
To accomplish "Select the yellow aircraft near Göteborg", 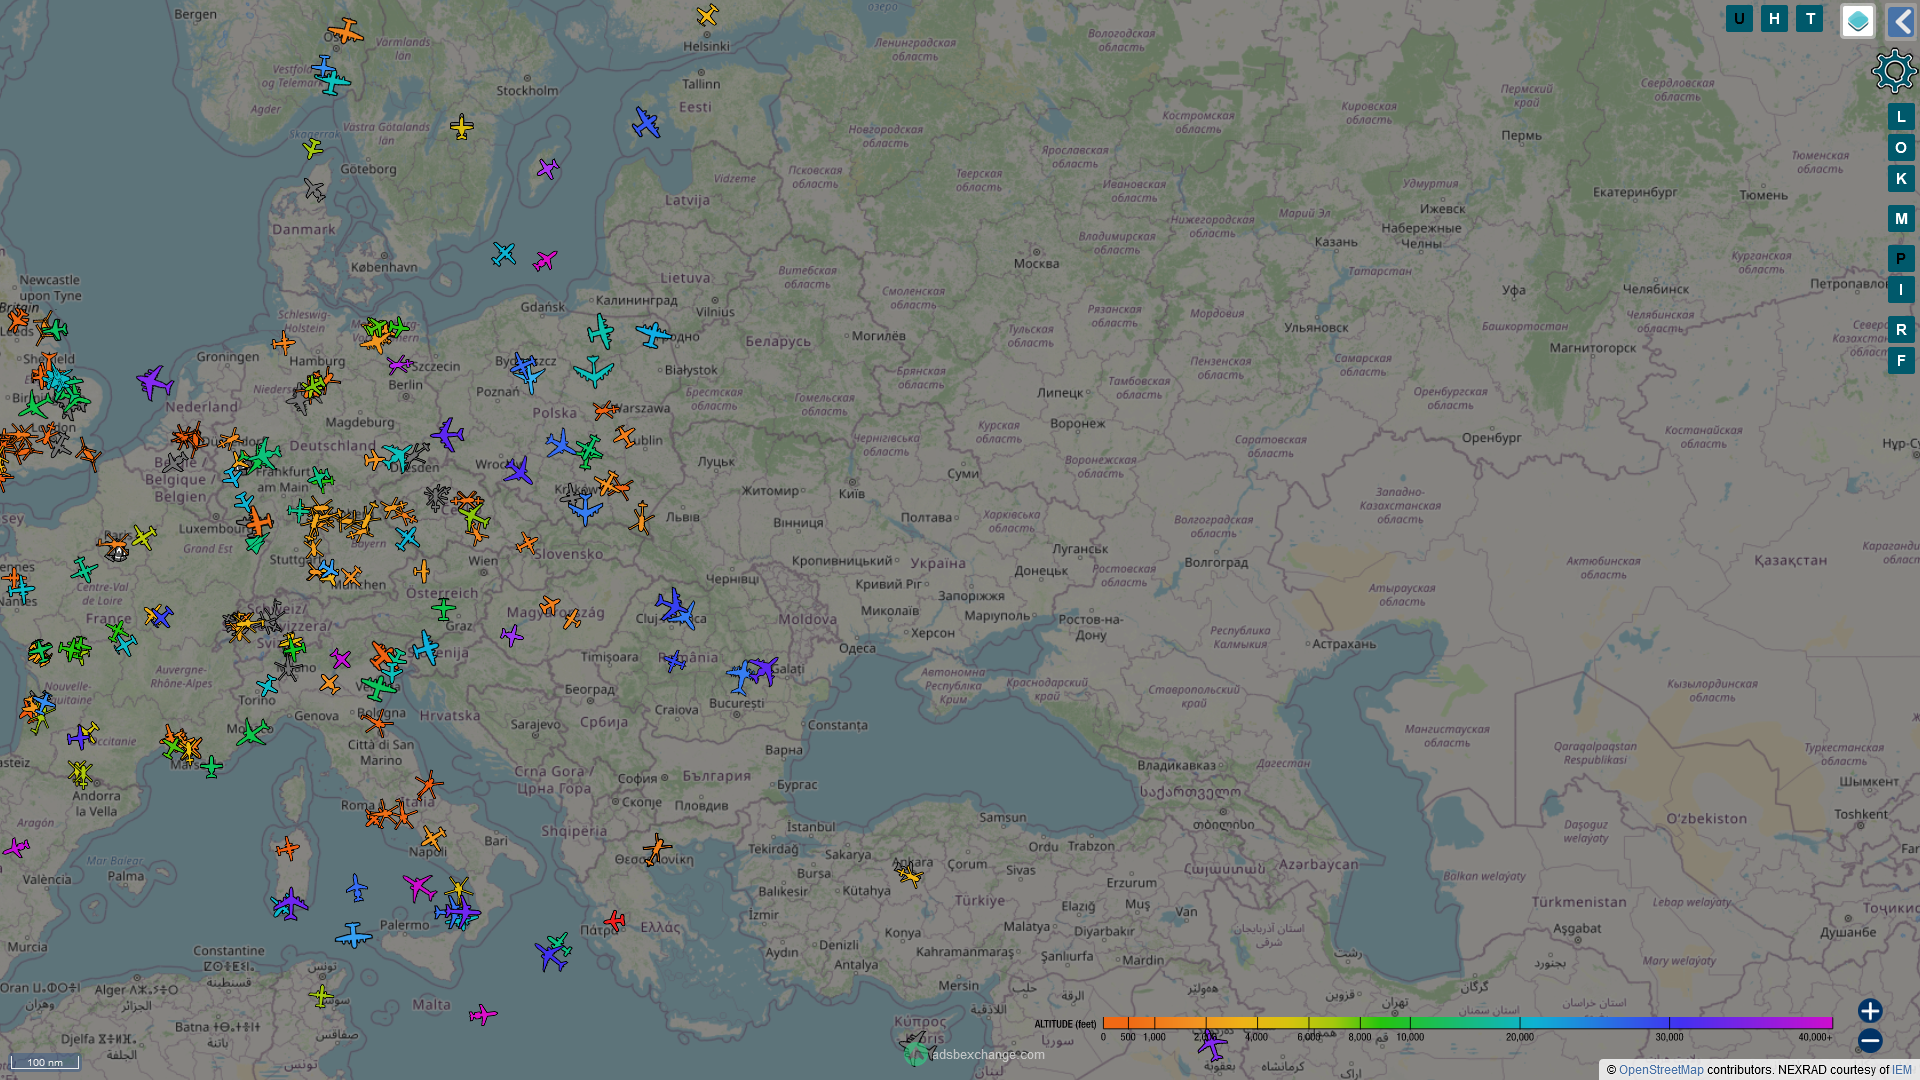I will point(313,149).
